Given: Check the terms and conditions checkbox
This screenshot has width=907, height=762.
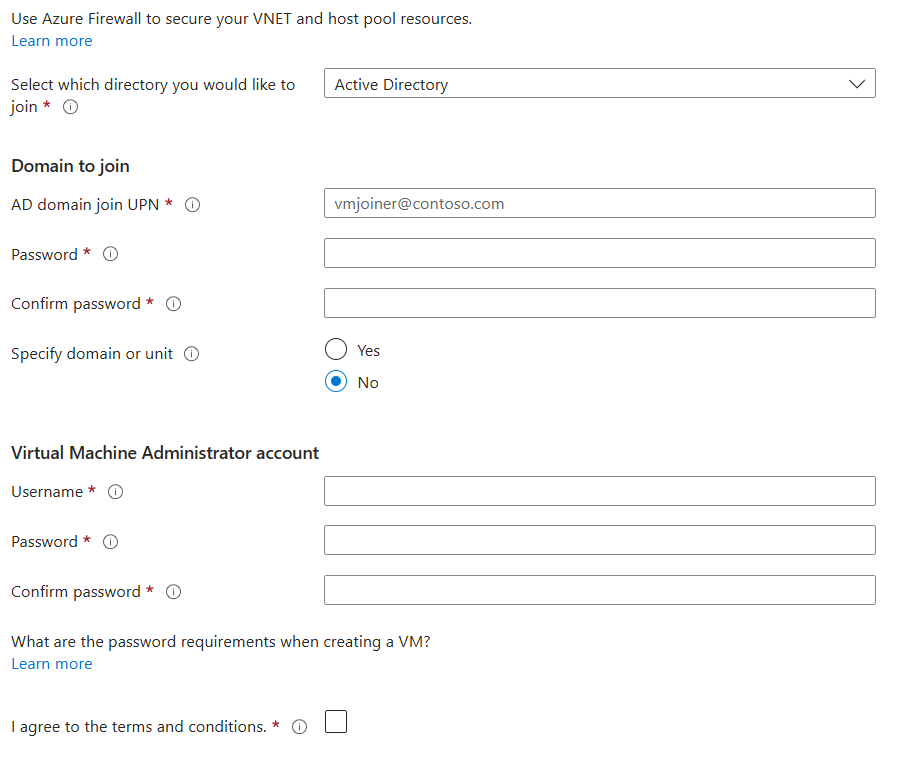Looking at the screenshot, I should point(336,722).
